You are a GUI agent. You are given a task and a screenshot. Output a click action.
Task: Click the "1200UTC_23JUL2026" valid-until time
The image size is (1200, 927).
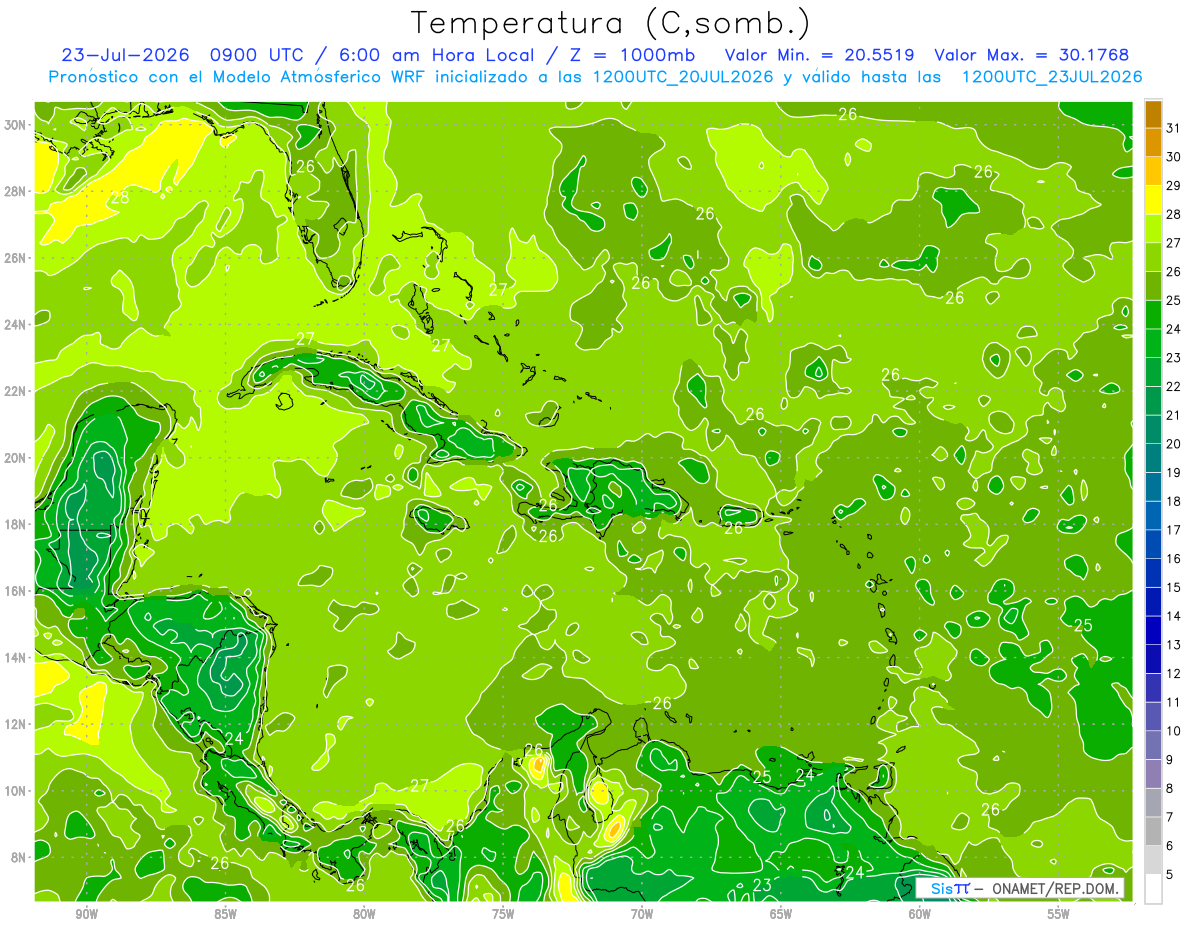click(1052, 77)
